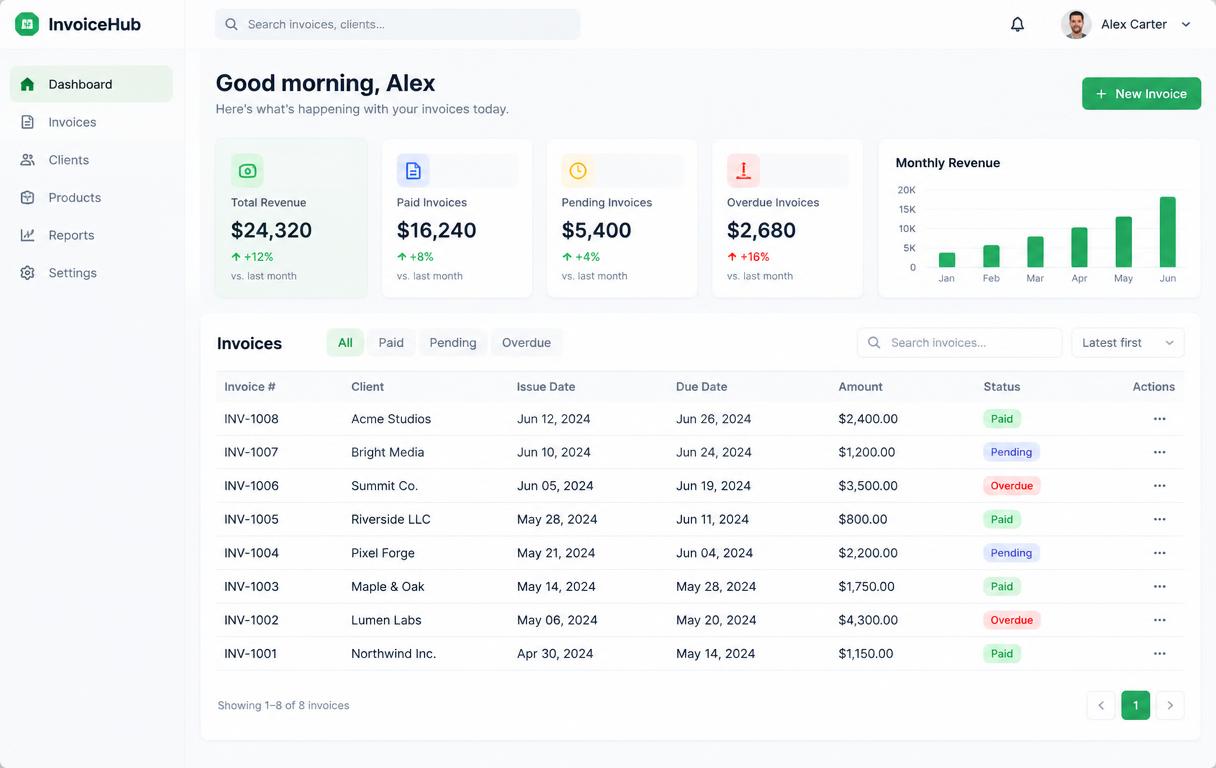Click the Jan bar in Monthly Revenue chart
The width and height of the screenshot is (1216, 768).
point(947,260)
